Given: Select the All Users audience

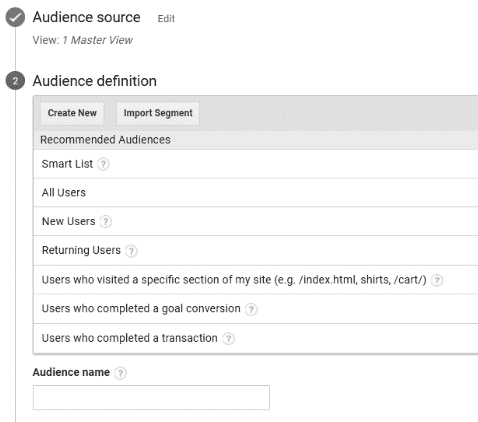Looking at the screenshot, I should [x=256, y=193].
